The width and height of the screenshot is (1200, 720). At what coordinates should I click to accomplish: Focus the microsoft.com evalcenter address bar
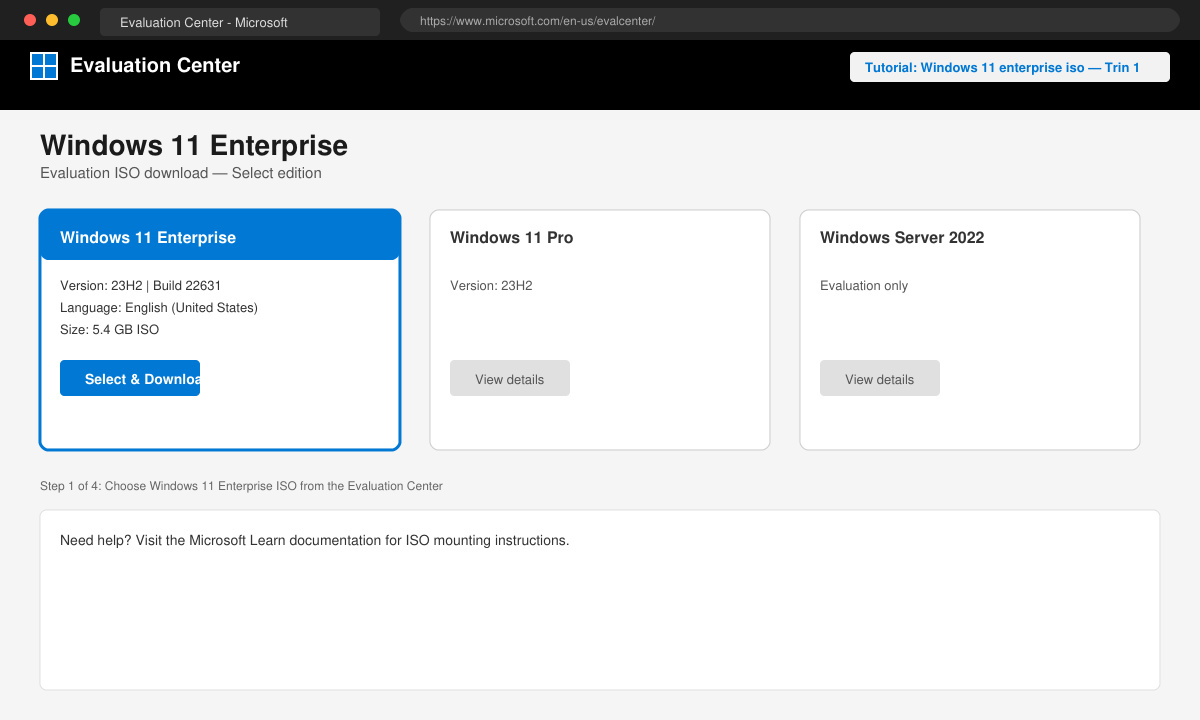click(790, 20)
